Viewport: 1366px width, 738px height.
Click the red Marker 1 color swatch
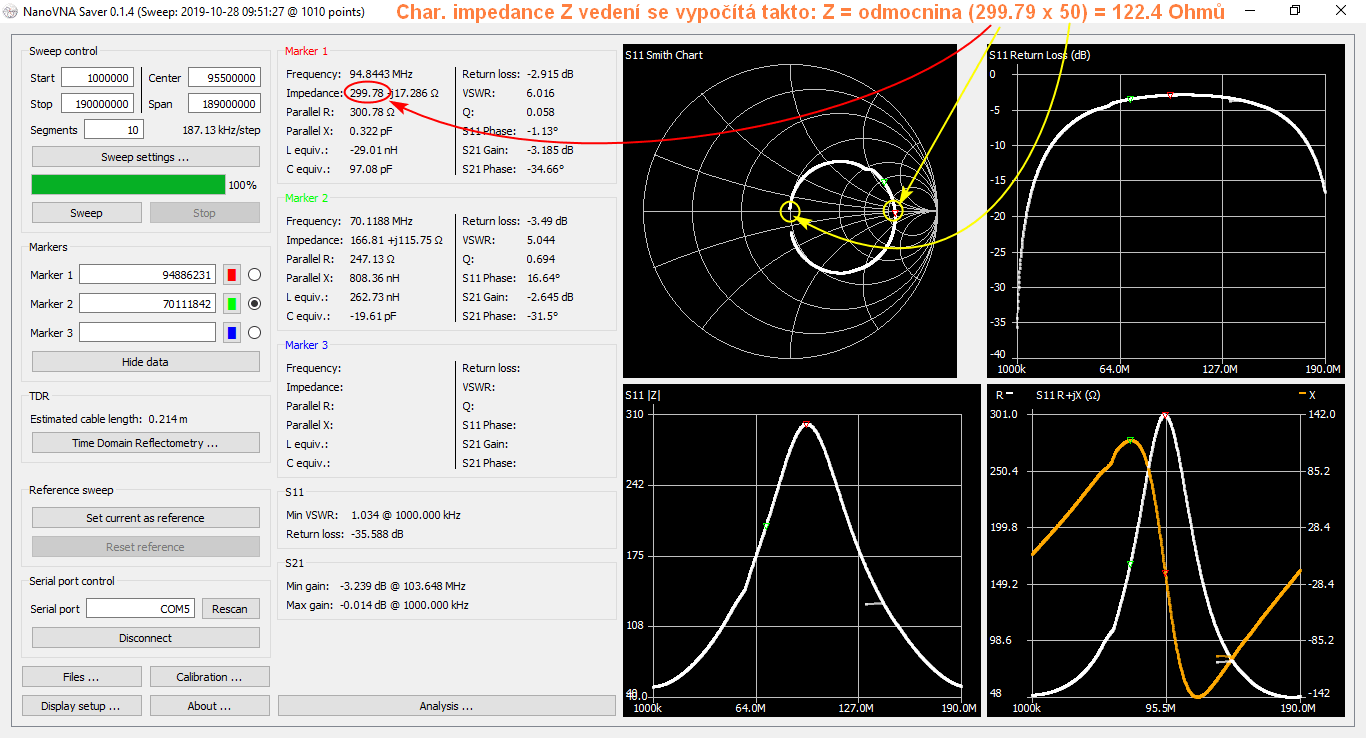click(232, 275)
